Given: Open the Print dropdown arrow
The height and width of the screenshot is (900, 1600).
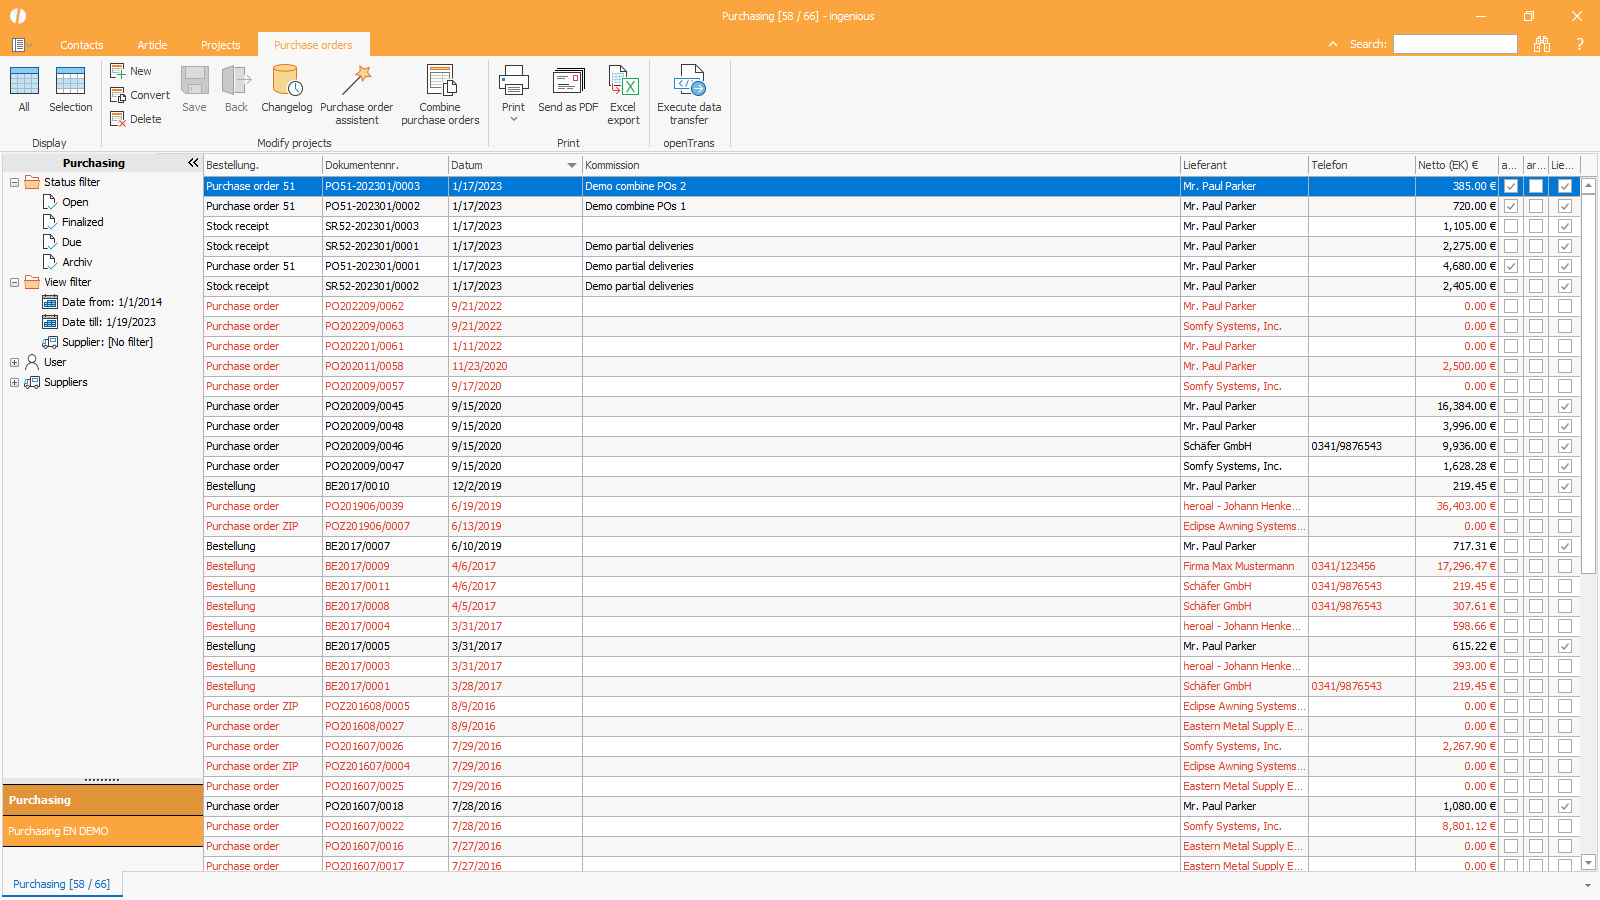Looking at the screenshot, I should click(514, 119).
